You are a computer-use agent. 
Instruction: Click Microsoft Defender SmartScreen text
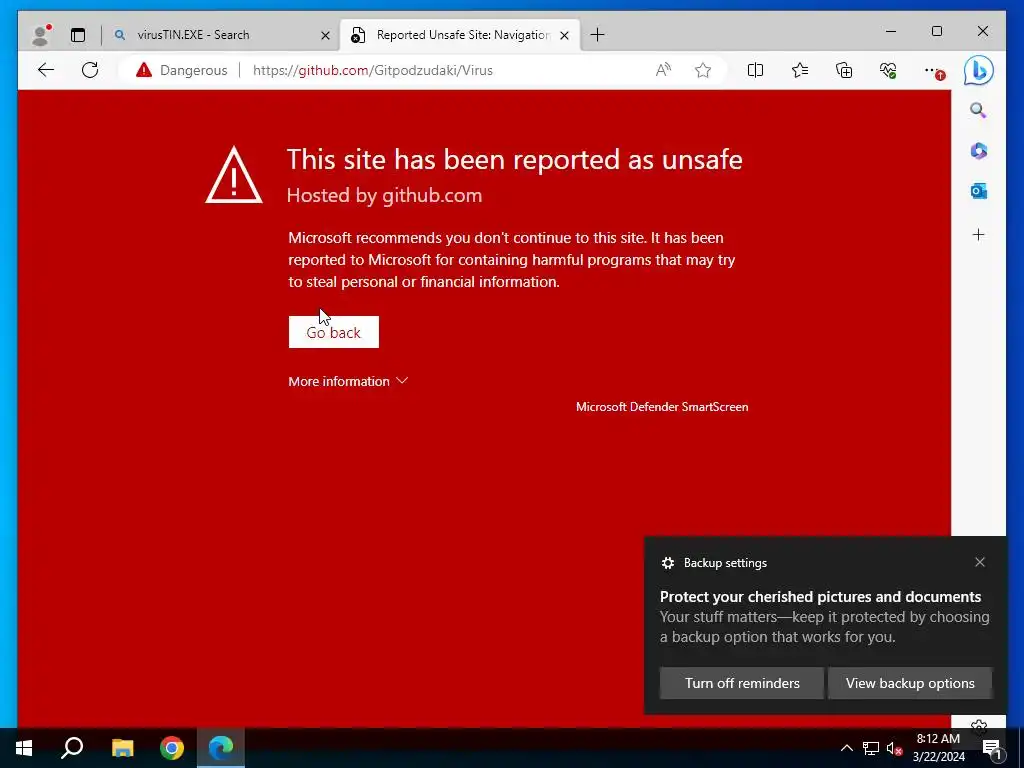click(662, 407)
